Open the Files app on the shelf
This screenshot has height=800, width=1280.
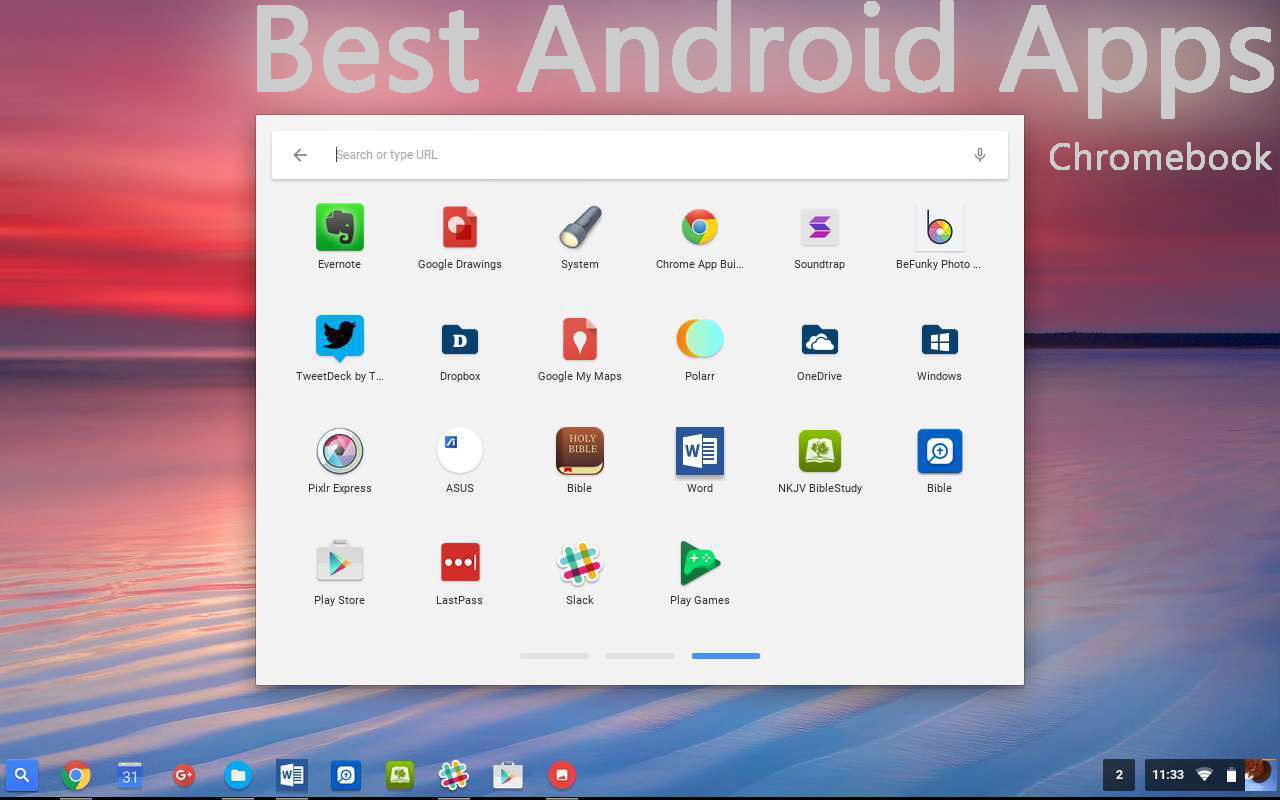point(238,775)
